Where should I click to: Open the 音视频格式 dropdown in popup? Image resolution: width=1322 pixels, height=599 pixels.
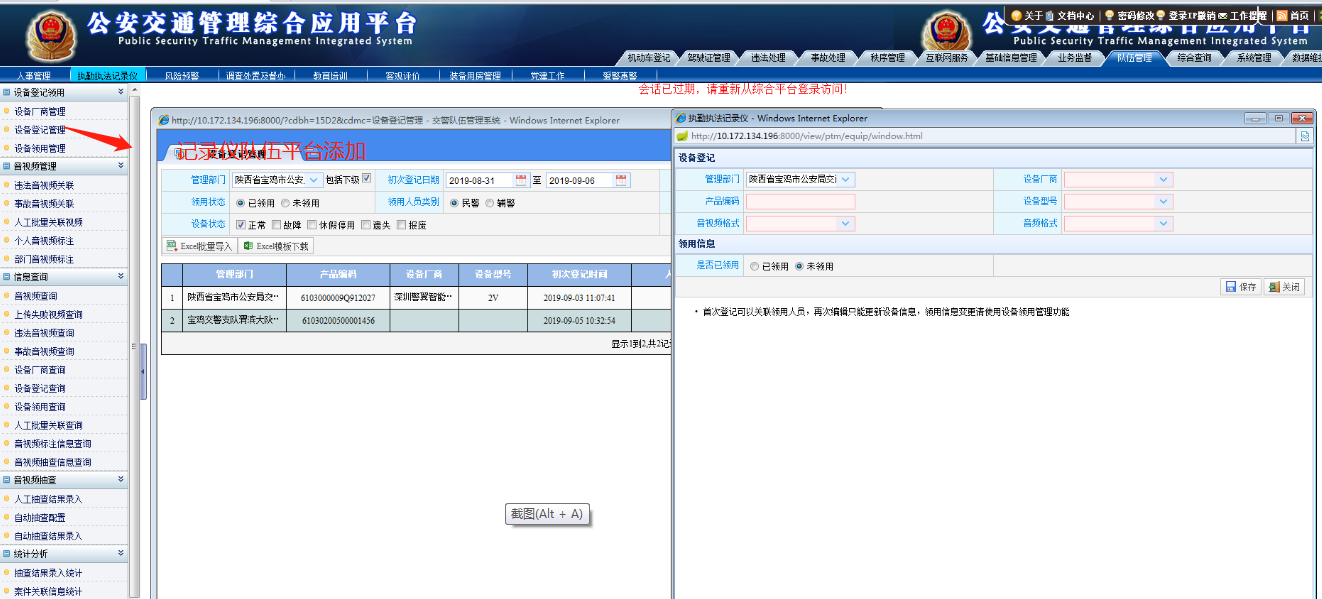(x=846, y=223)
